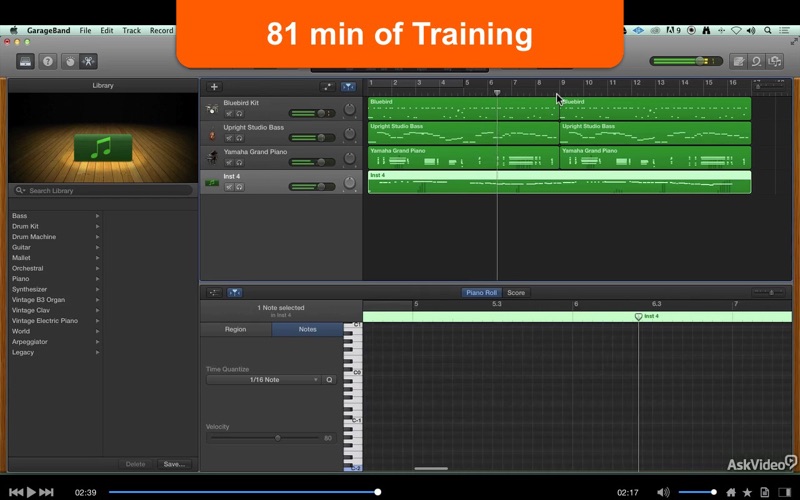Click Bluebird Kit pan knob
The image size is (800, 500).
pos(349,109)
